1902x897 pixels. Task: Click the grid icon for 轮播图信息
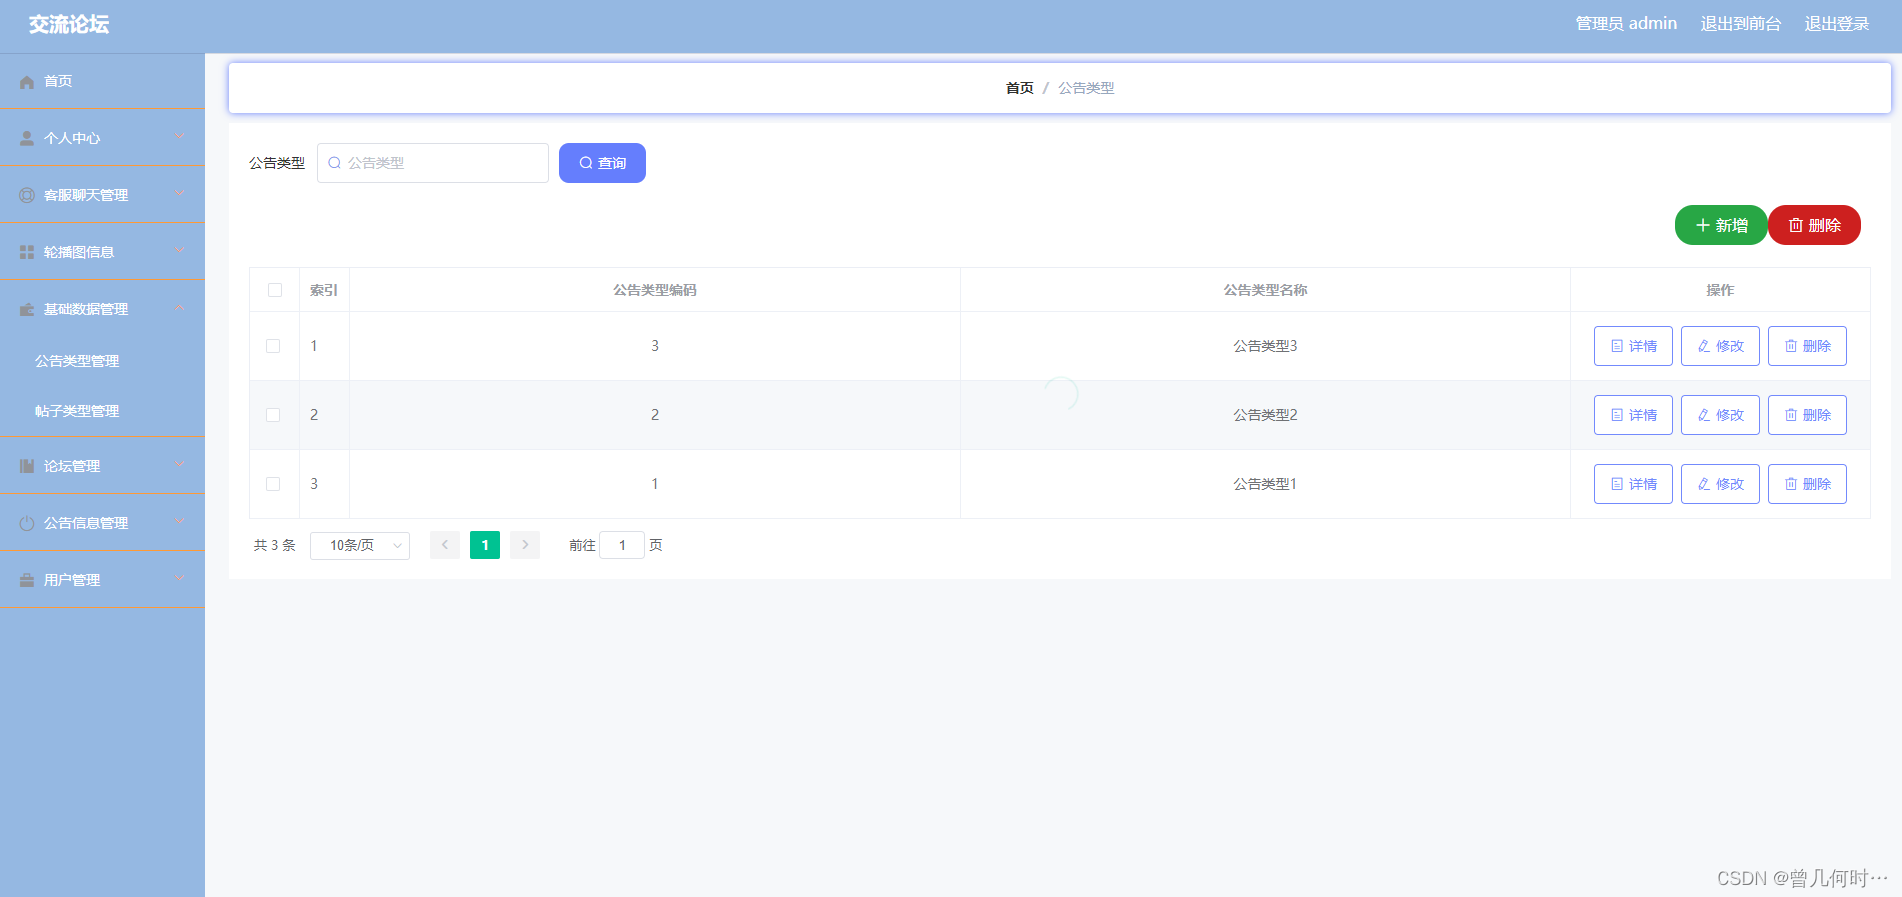point(27,253)
